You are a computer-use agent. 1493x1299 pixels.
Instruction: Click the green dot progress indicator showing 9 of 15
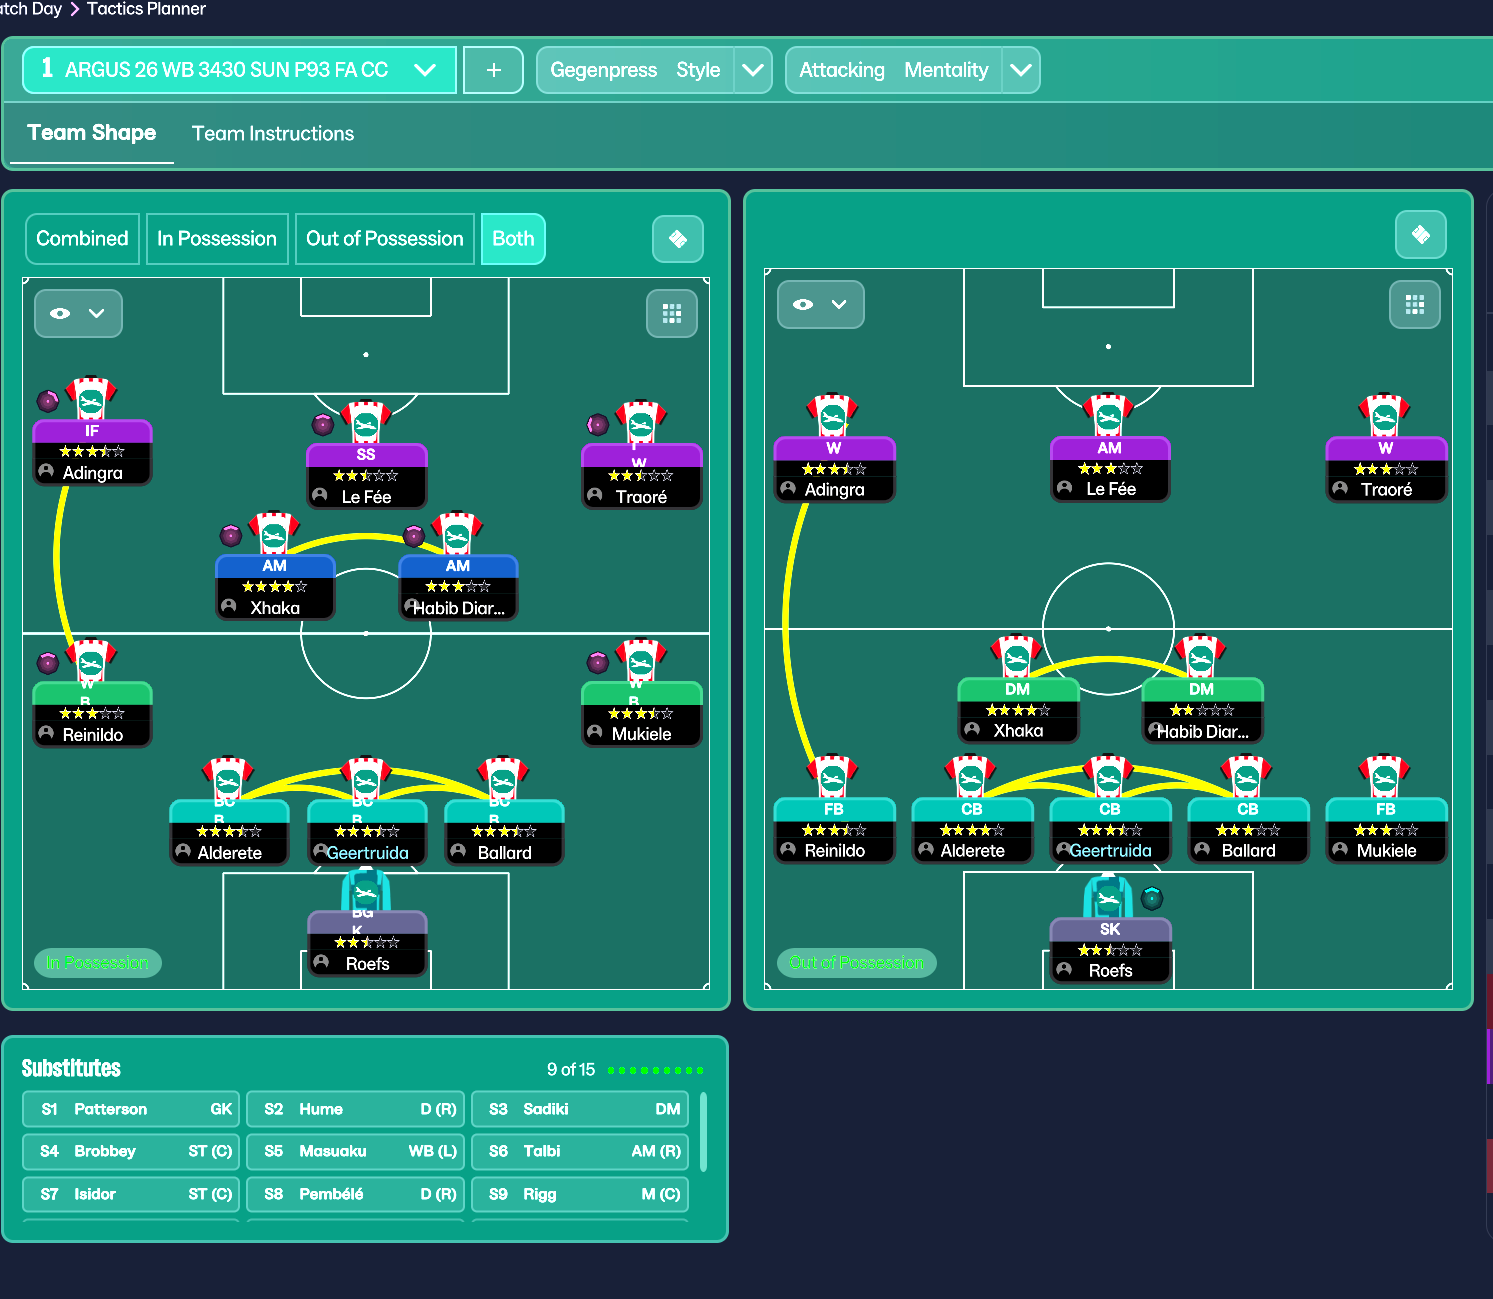655,1069
